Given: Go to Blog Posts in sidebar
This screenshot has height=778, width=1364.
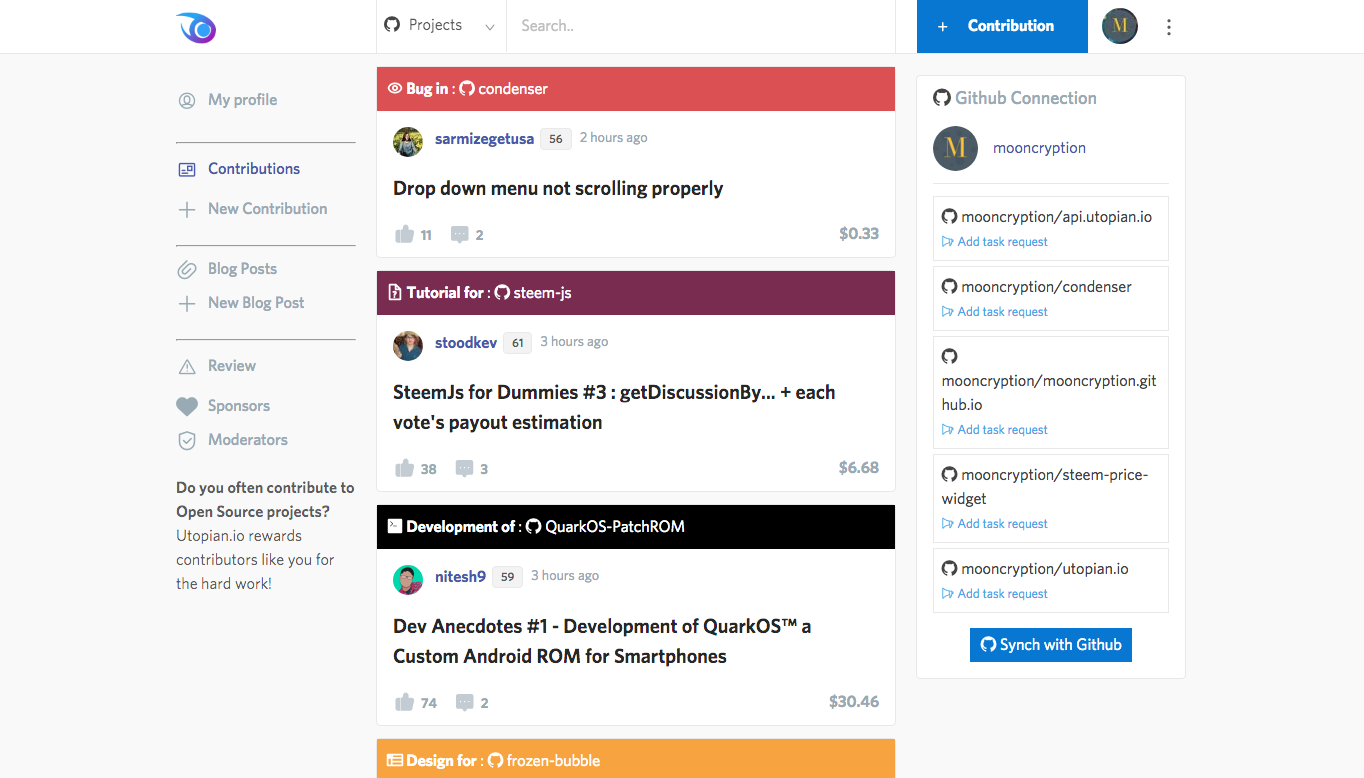Looking at the screenshot, I should tap(242, 269).
